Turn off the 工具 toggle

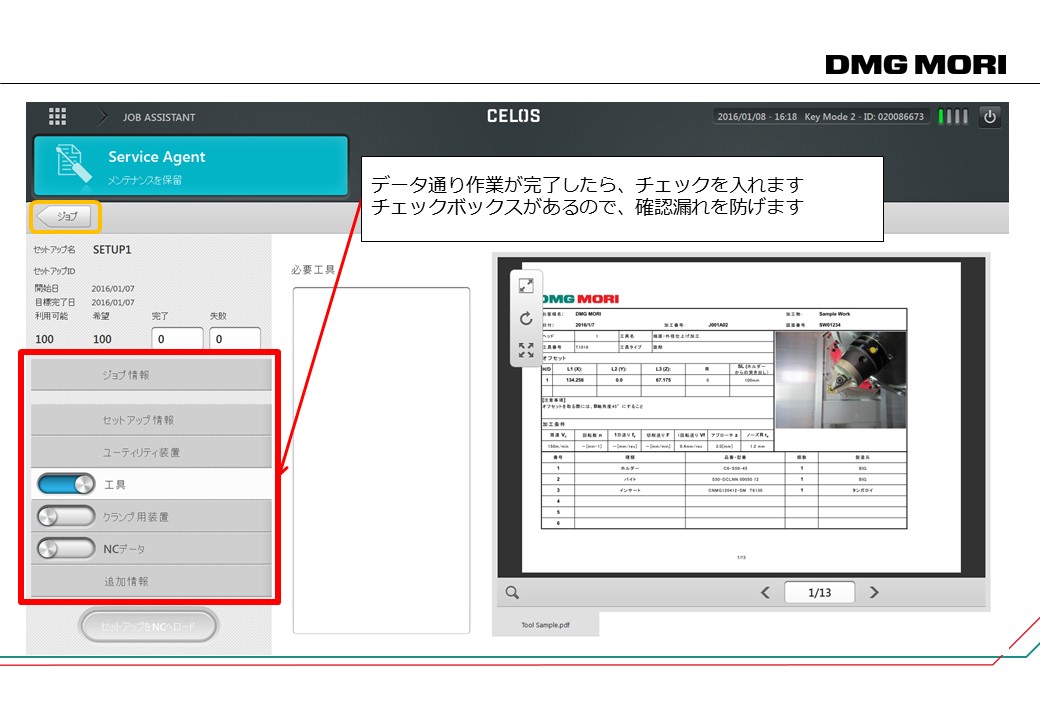pyautogui.click(x=66, y=484)
